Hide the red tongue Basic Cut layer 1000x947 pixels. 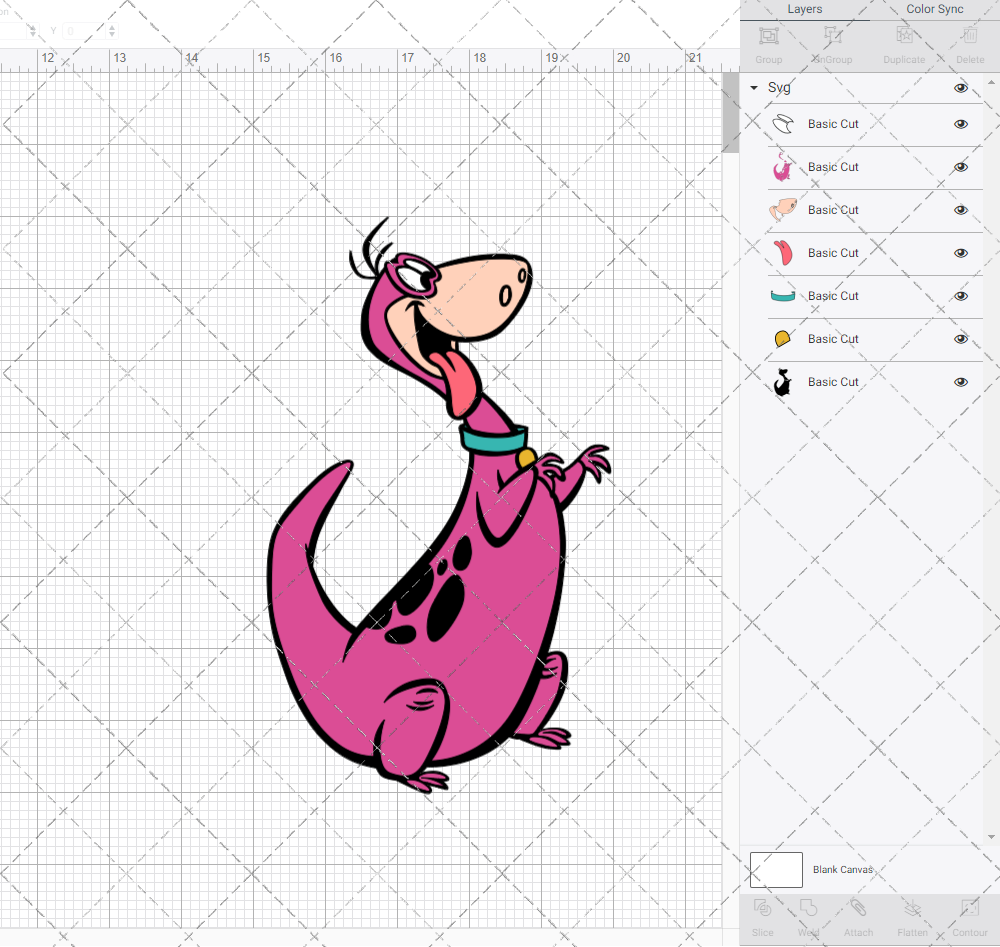tap(961, 253)
